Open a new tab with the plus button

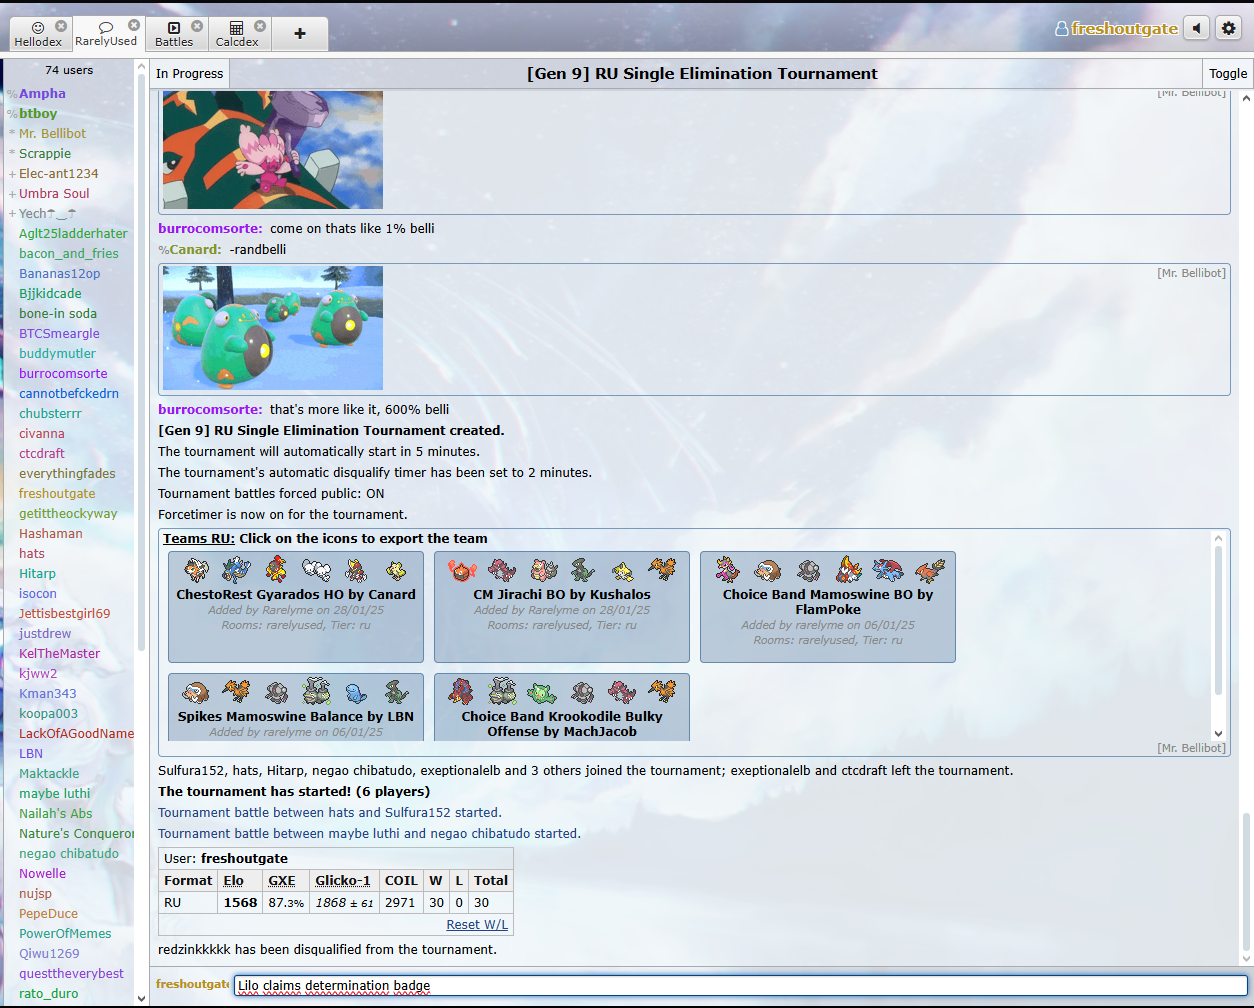(300, 33)
